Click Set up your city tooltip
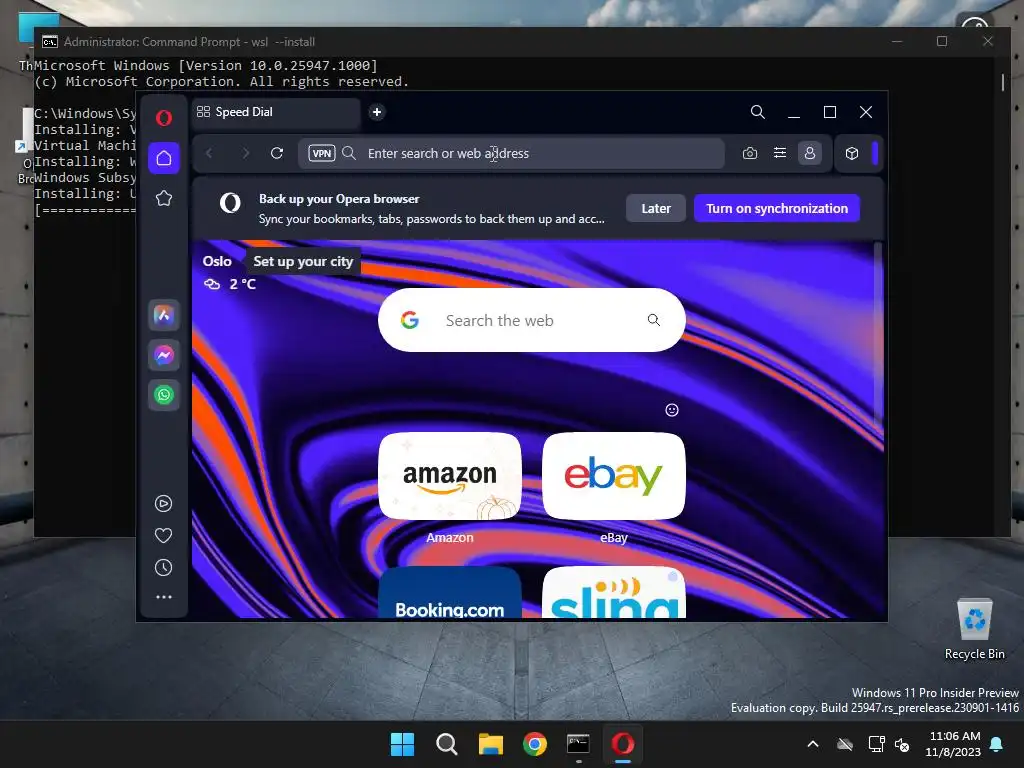1024x768 pixels. point(303,261)
